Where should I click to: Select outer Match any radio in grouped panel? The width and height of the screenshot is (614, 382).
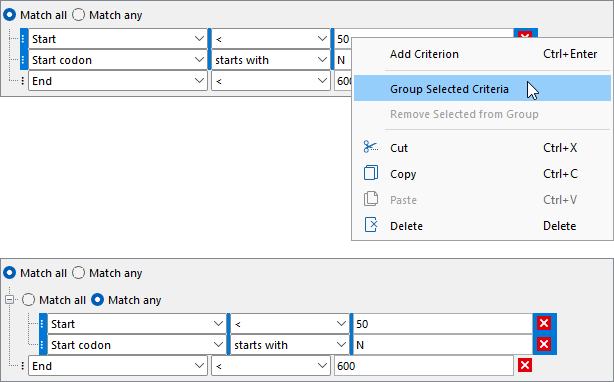[x=78, y=273]
